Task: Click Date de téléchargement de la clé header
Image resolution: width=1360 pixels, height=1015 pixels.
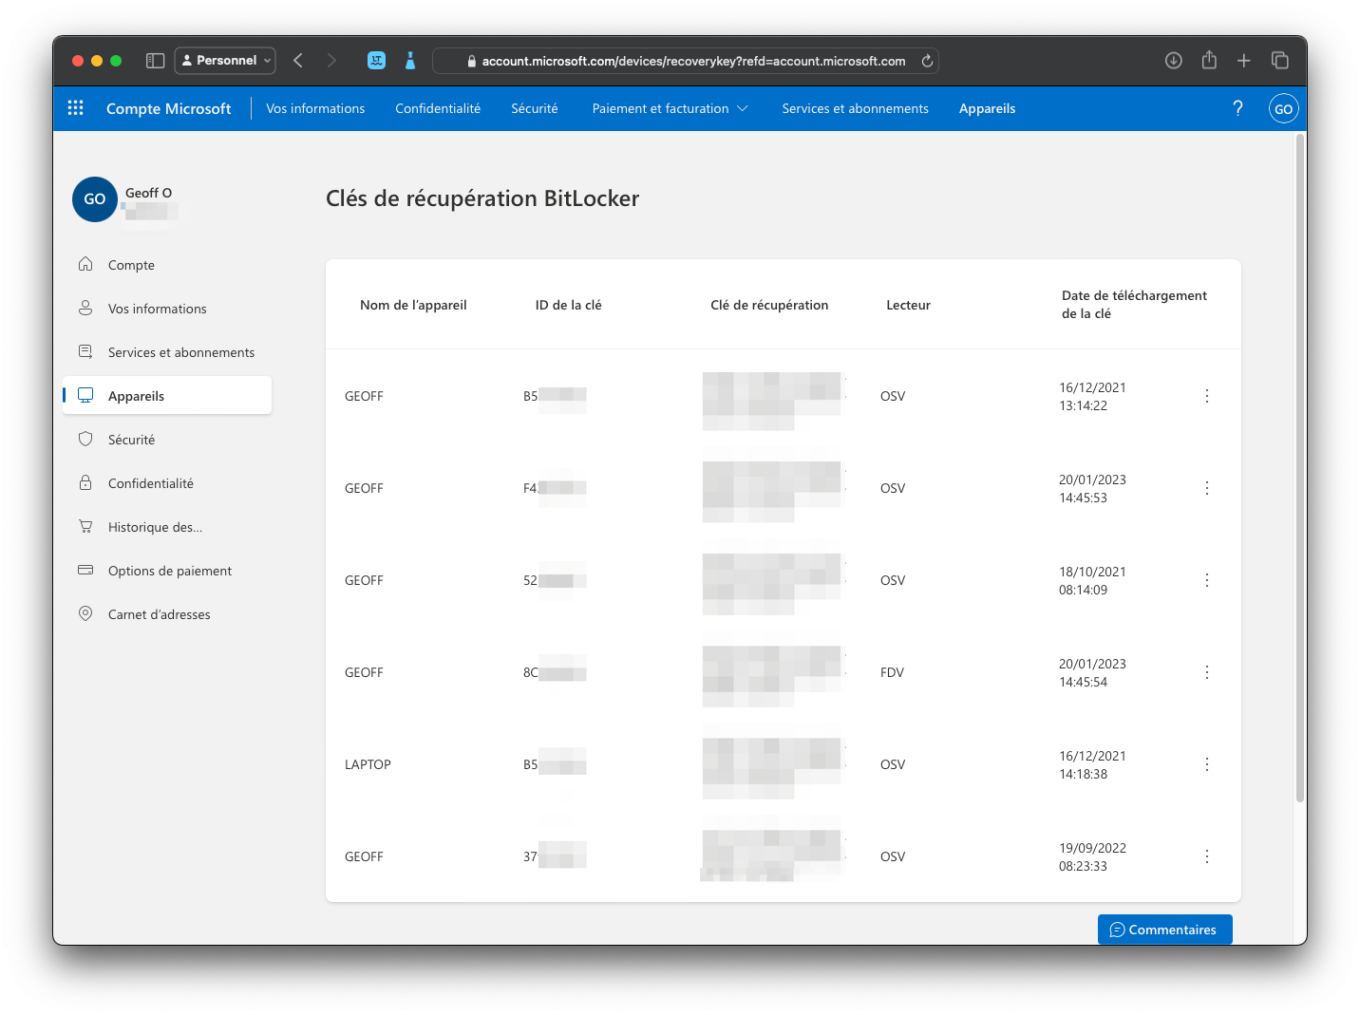Action: click(x=1134, y=304)
